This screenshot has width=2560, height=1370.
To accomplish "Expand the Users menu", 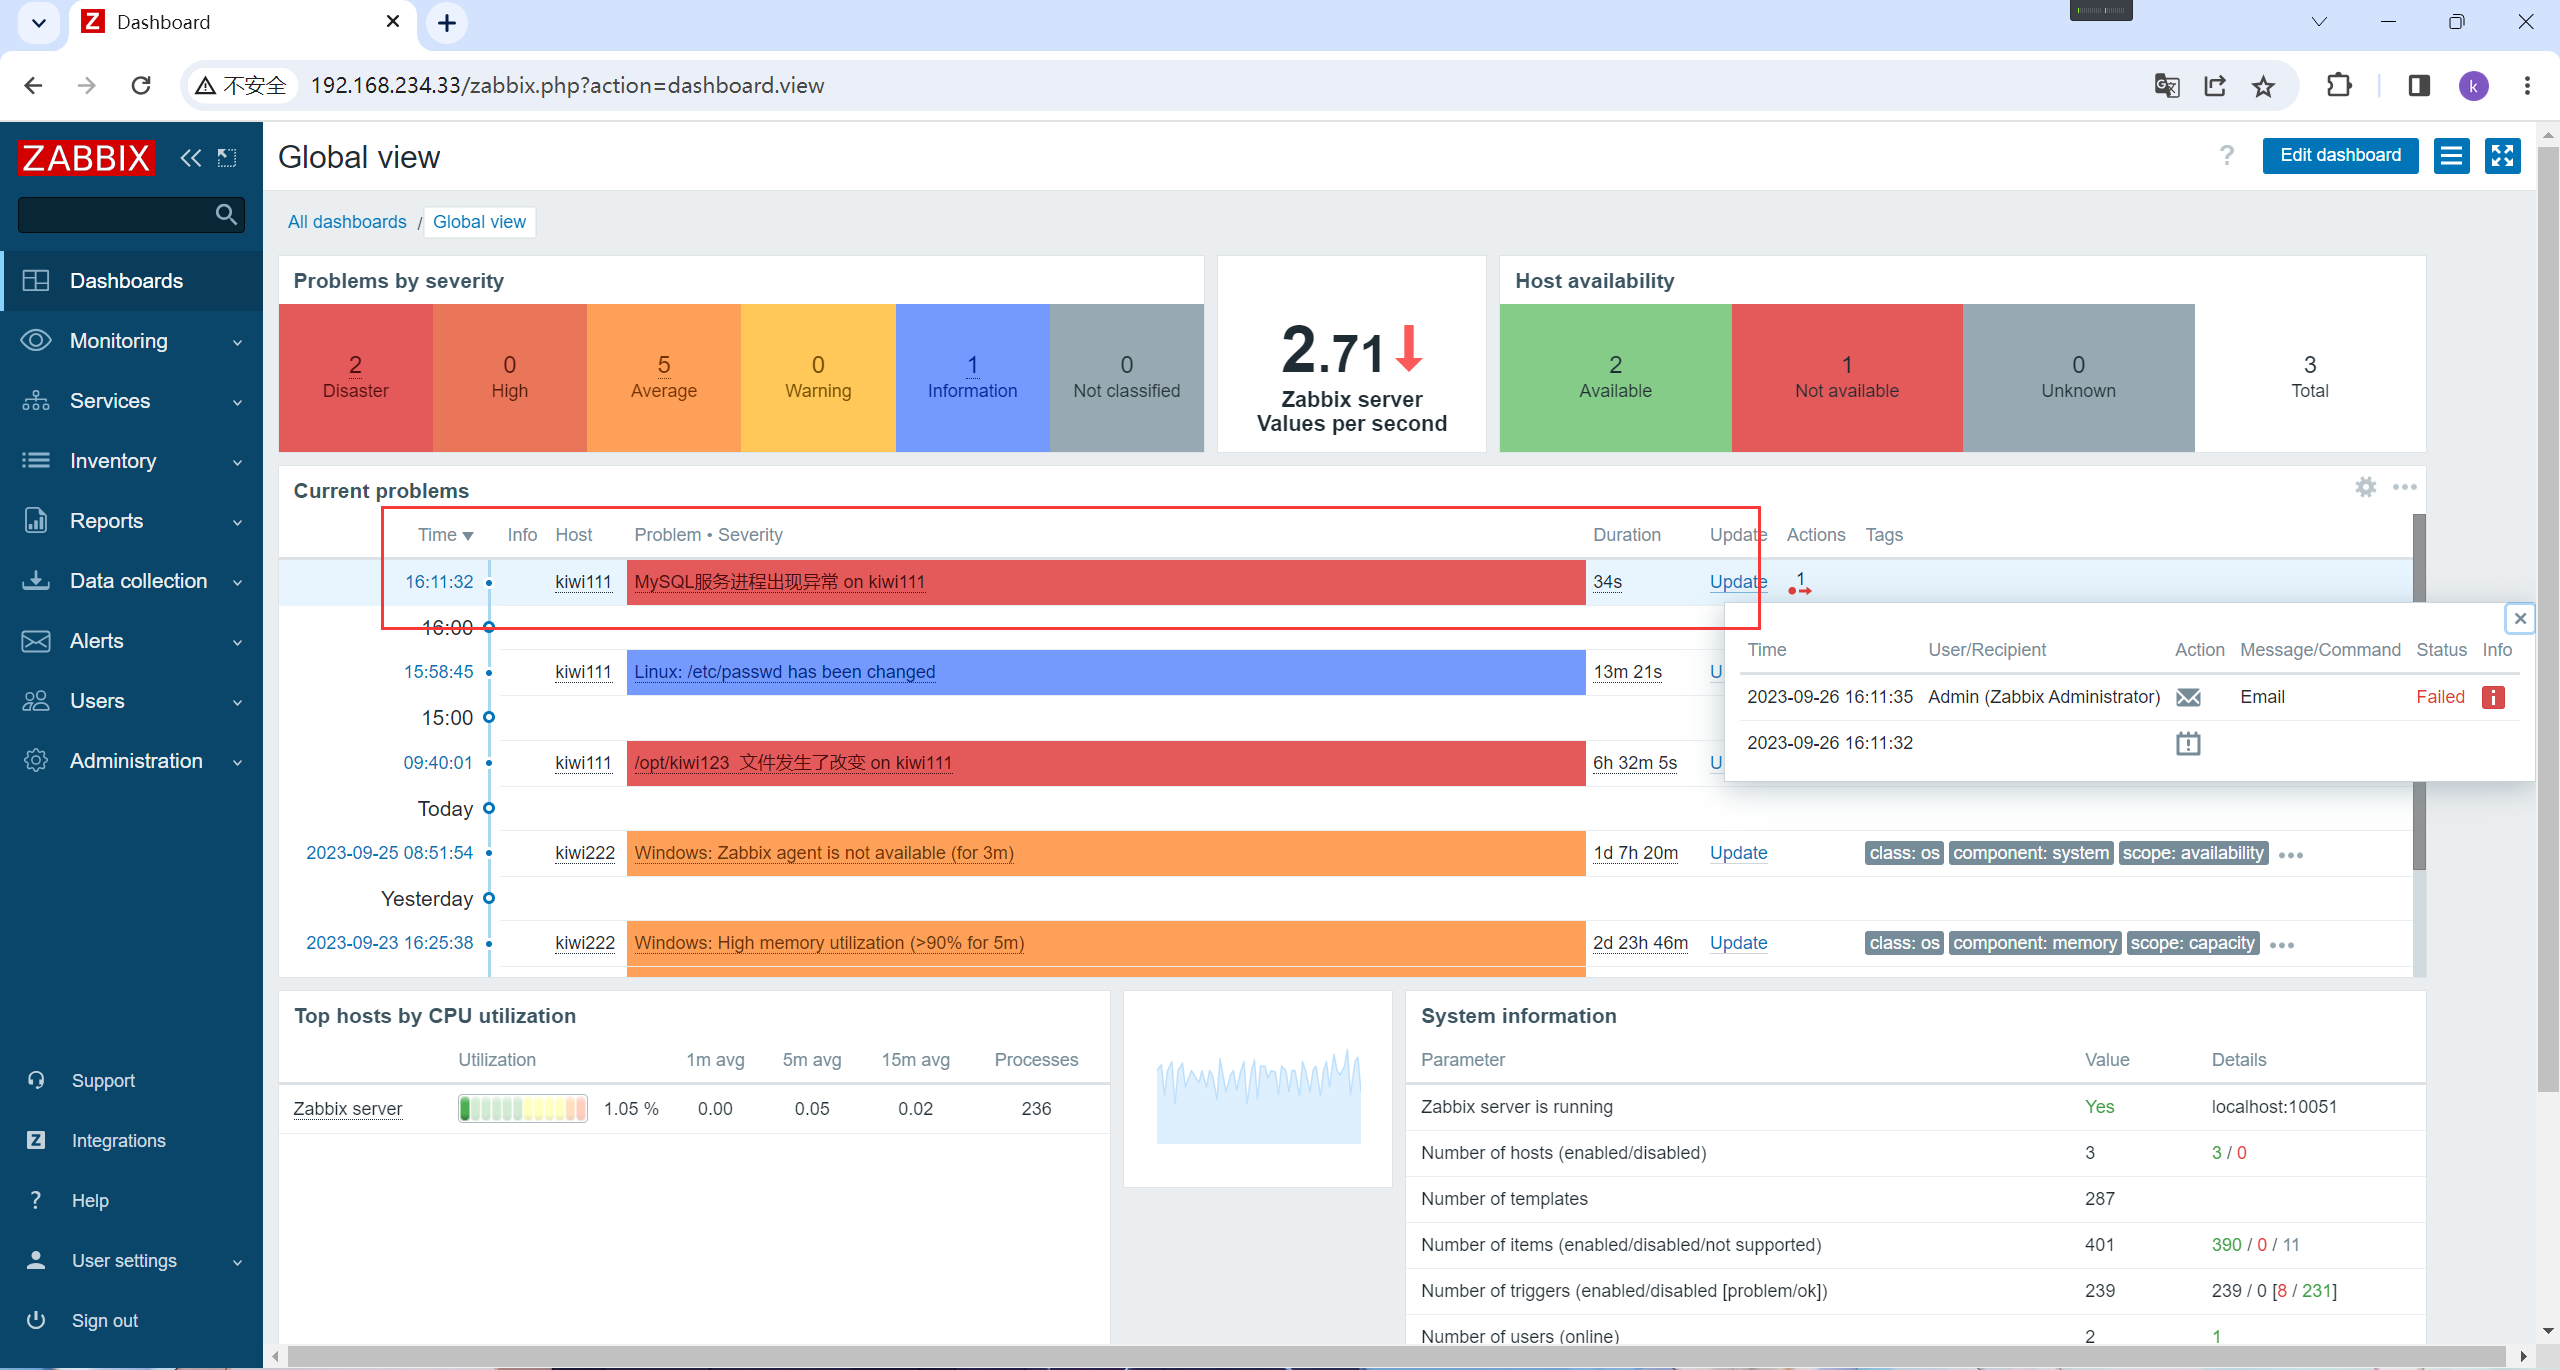I will click(x=131, y=701).
